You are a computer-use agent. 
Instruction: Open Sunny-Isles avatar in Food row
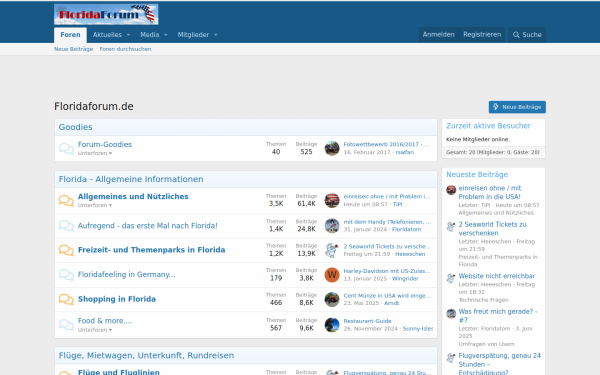[332, 325]
